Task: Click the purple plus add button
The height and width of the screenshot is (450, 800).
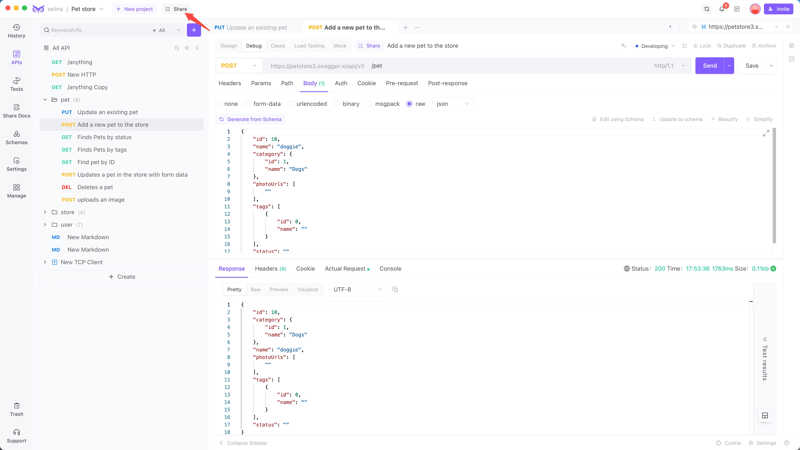Action: tap(194, 30)
